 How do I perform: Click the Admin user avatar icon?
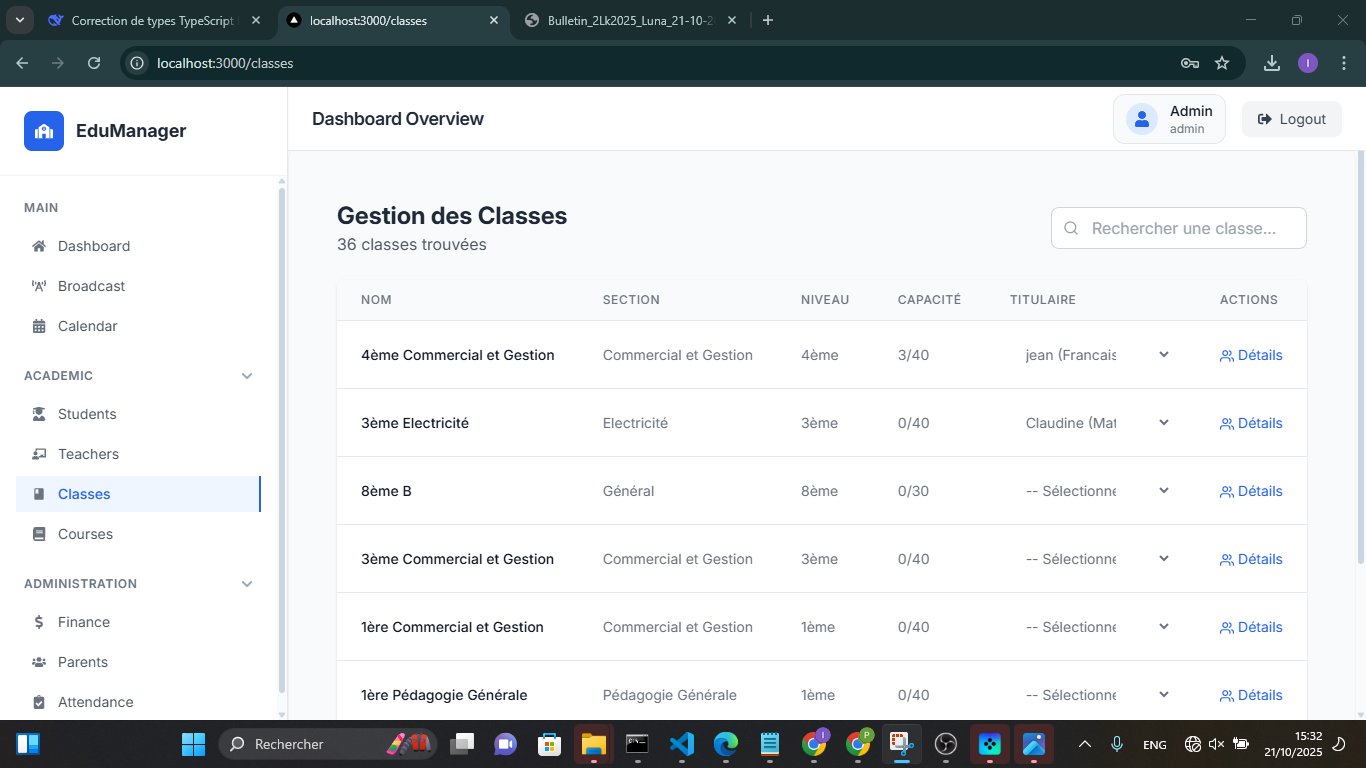click(x=1141, y=119)
